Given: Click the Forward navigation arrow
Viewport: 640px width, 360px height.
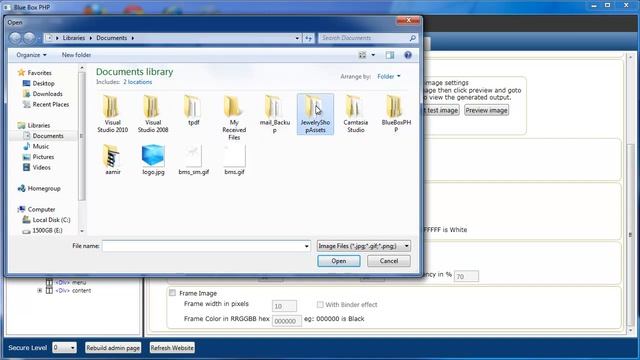Looking at the screenshot, I should point(29,38).
